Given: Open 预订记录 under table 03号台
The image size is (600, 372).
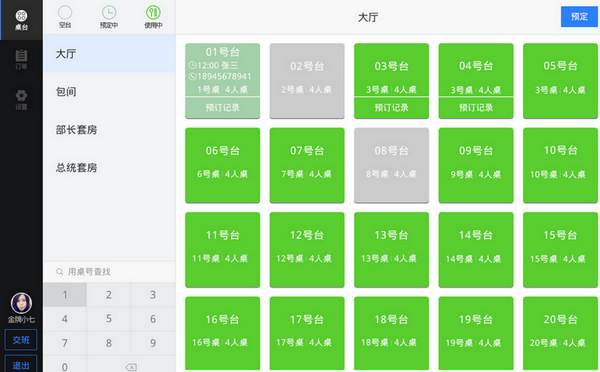Looking at the screenshot, I should click(391, 108).
